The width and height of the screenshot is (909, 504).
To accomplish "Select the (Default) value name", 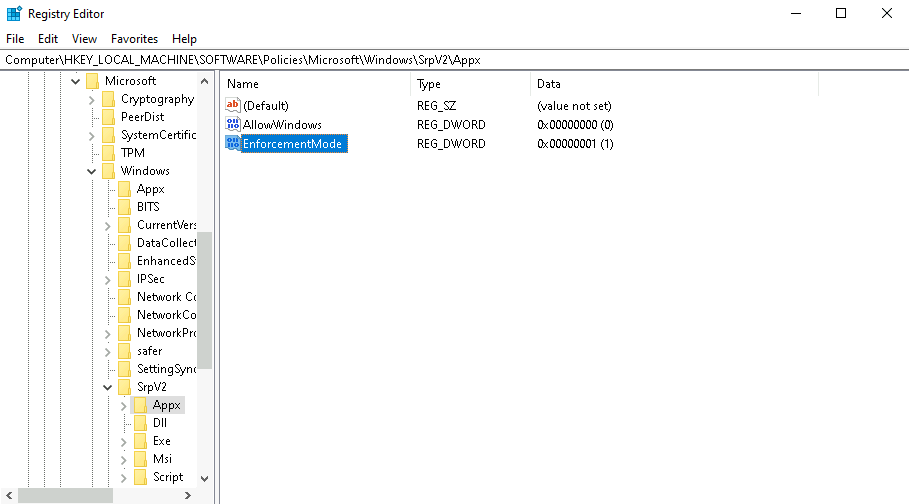I will pyautogui.click(x=266, y=106).
